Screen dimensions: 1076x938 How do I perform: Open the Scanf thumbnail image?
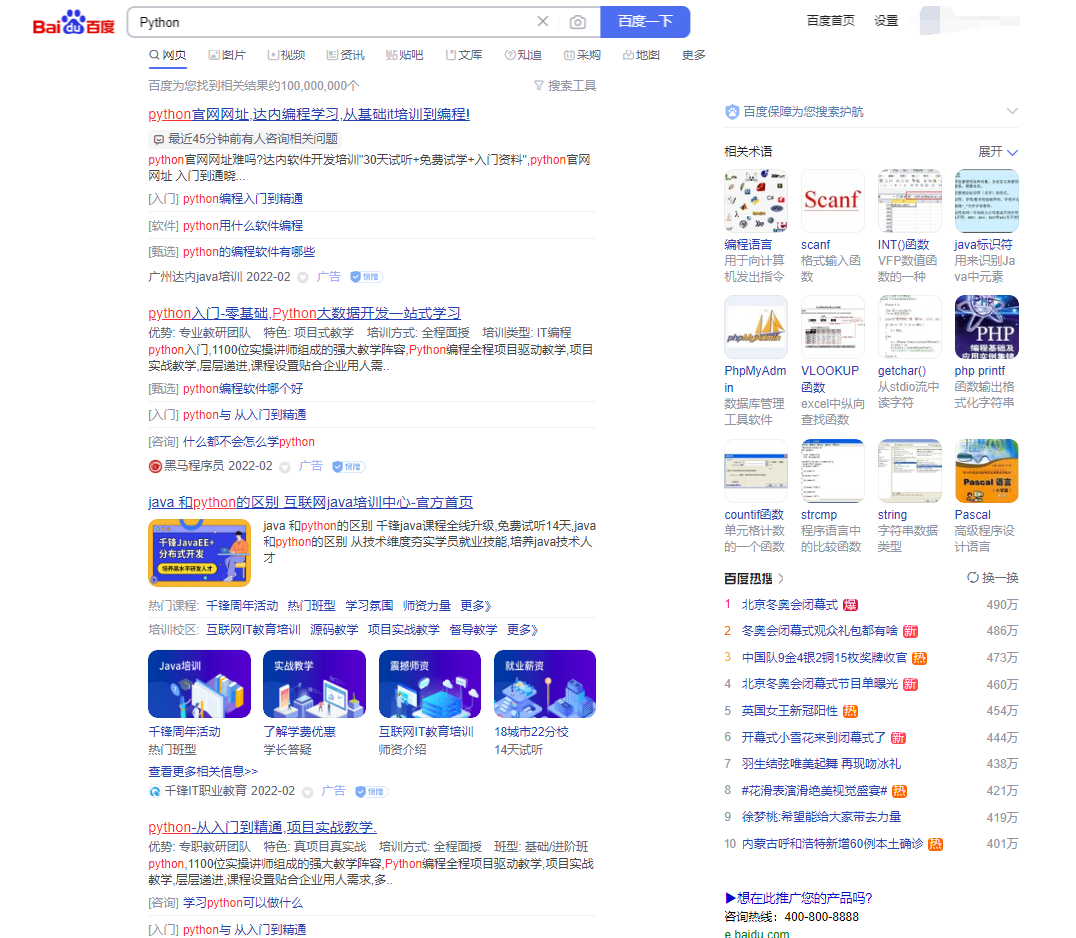click(832, 201)
